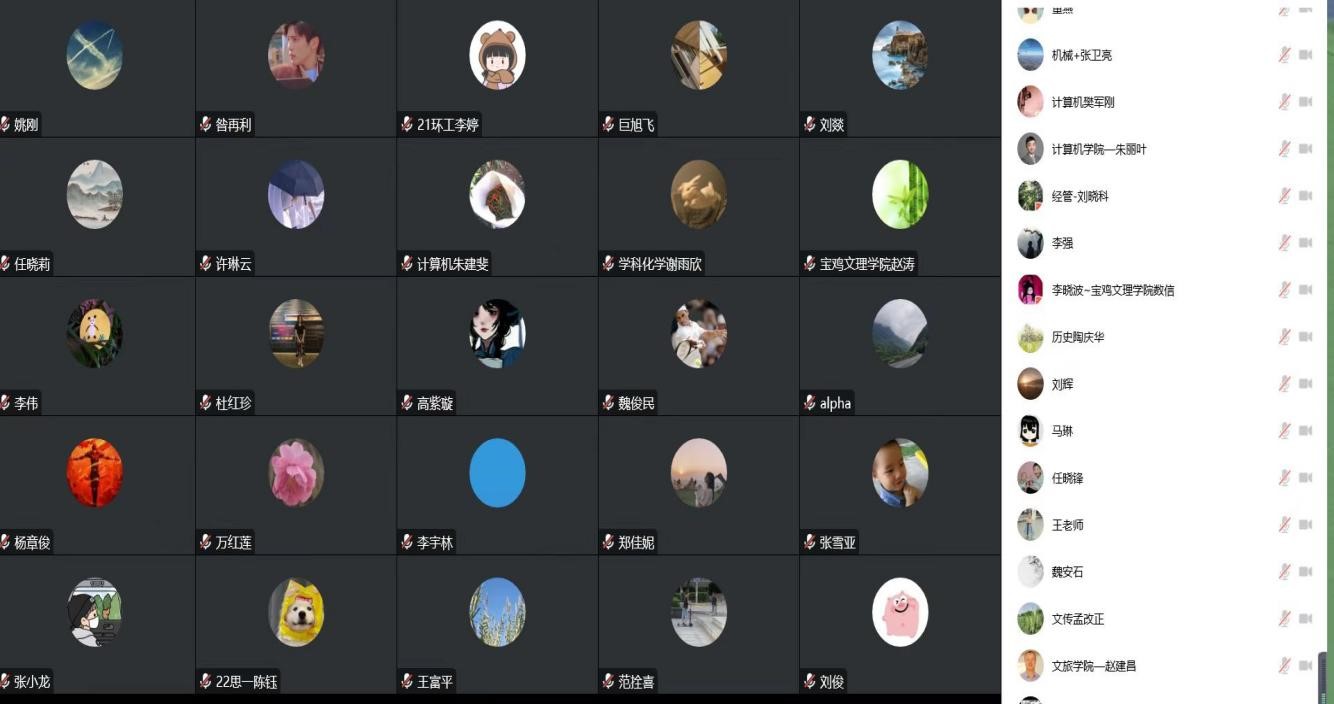Click the mic icon on 姚刚's video tile
Screen dimensions: 1334x704
tap(6, 125)
